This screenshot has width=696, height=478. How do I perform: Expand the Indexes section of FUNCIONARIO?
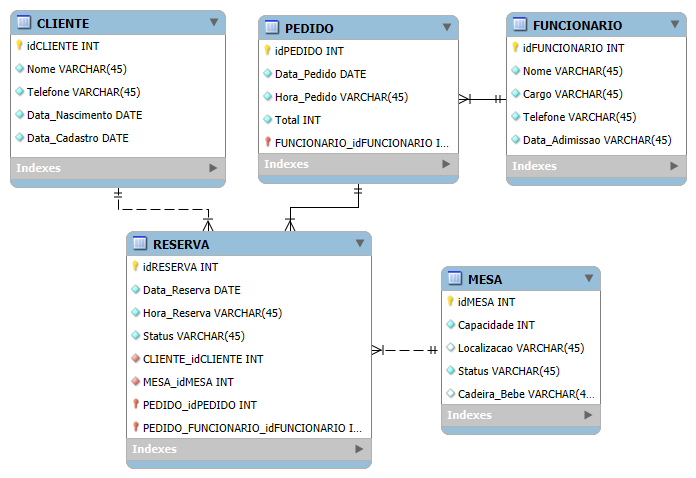(674, 166)
